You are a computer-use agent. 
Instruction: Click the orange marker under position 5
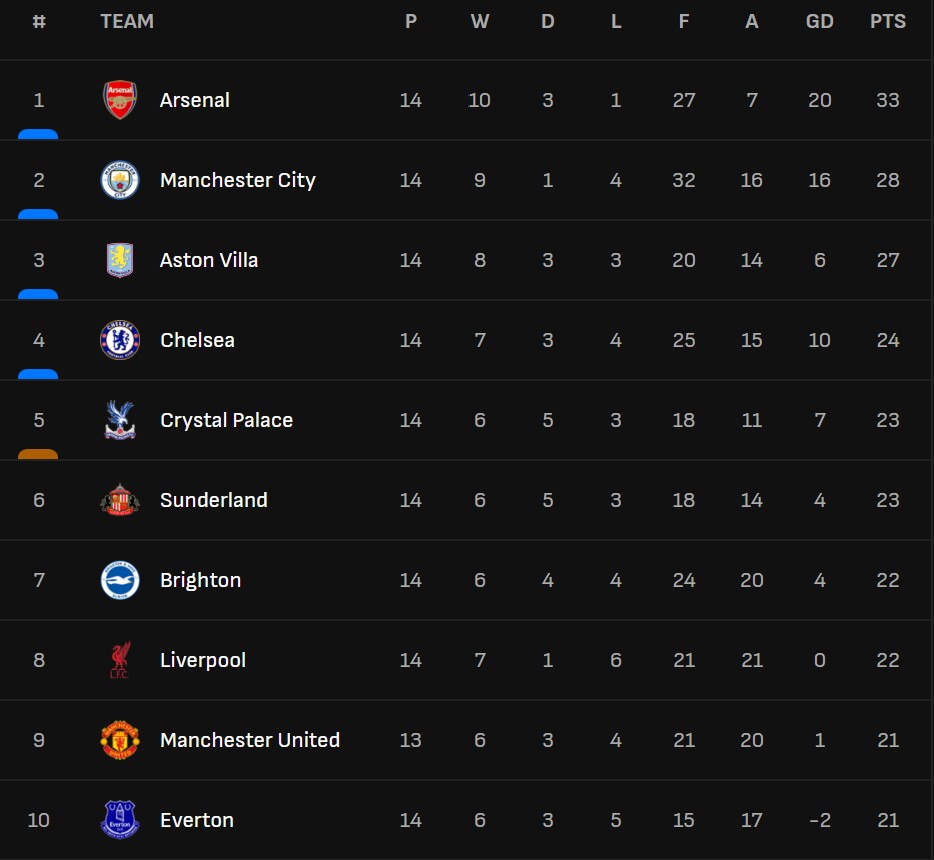[x=38, y=454]
